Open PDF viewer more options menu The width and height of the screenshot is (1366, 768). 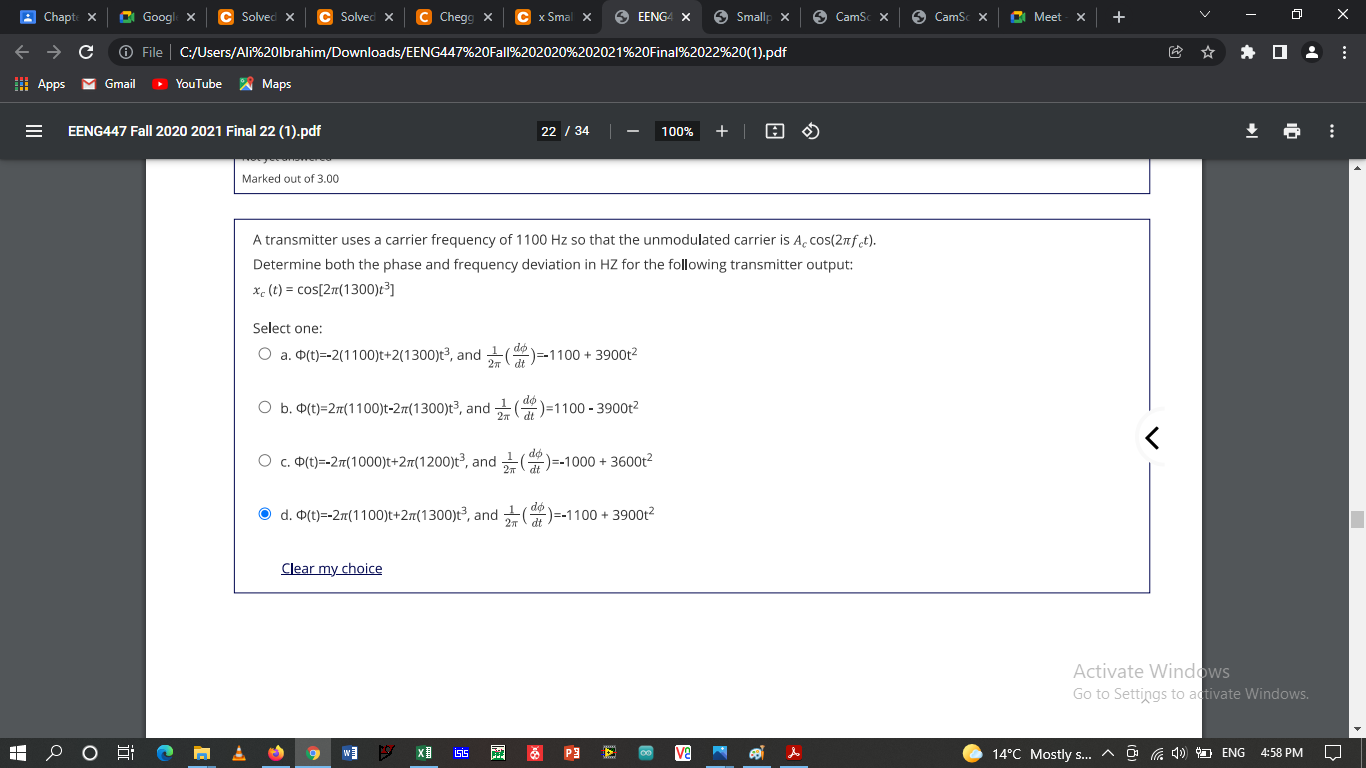tap(1331, 131)
